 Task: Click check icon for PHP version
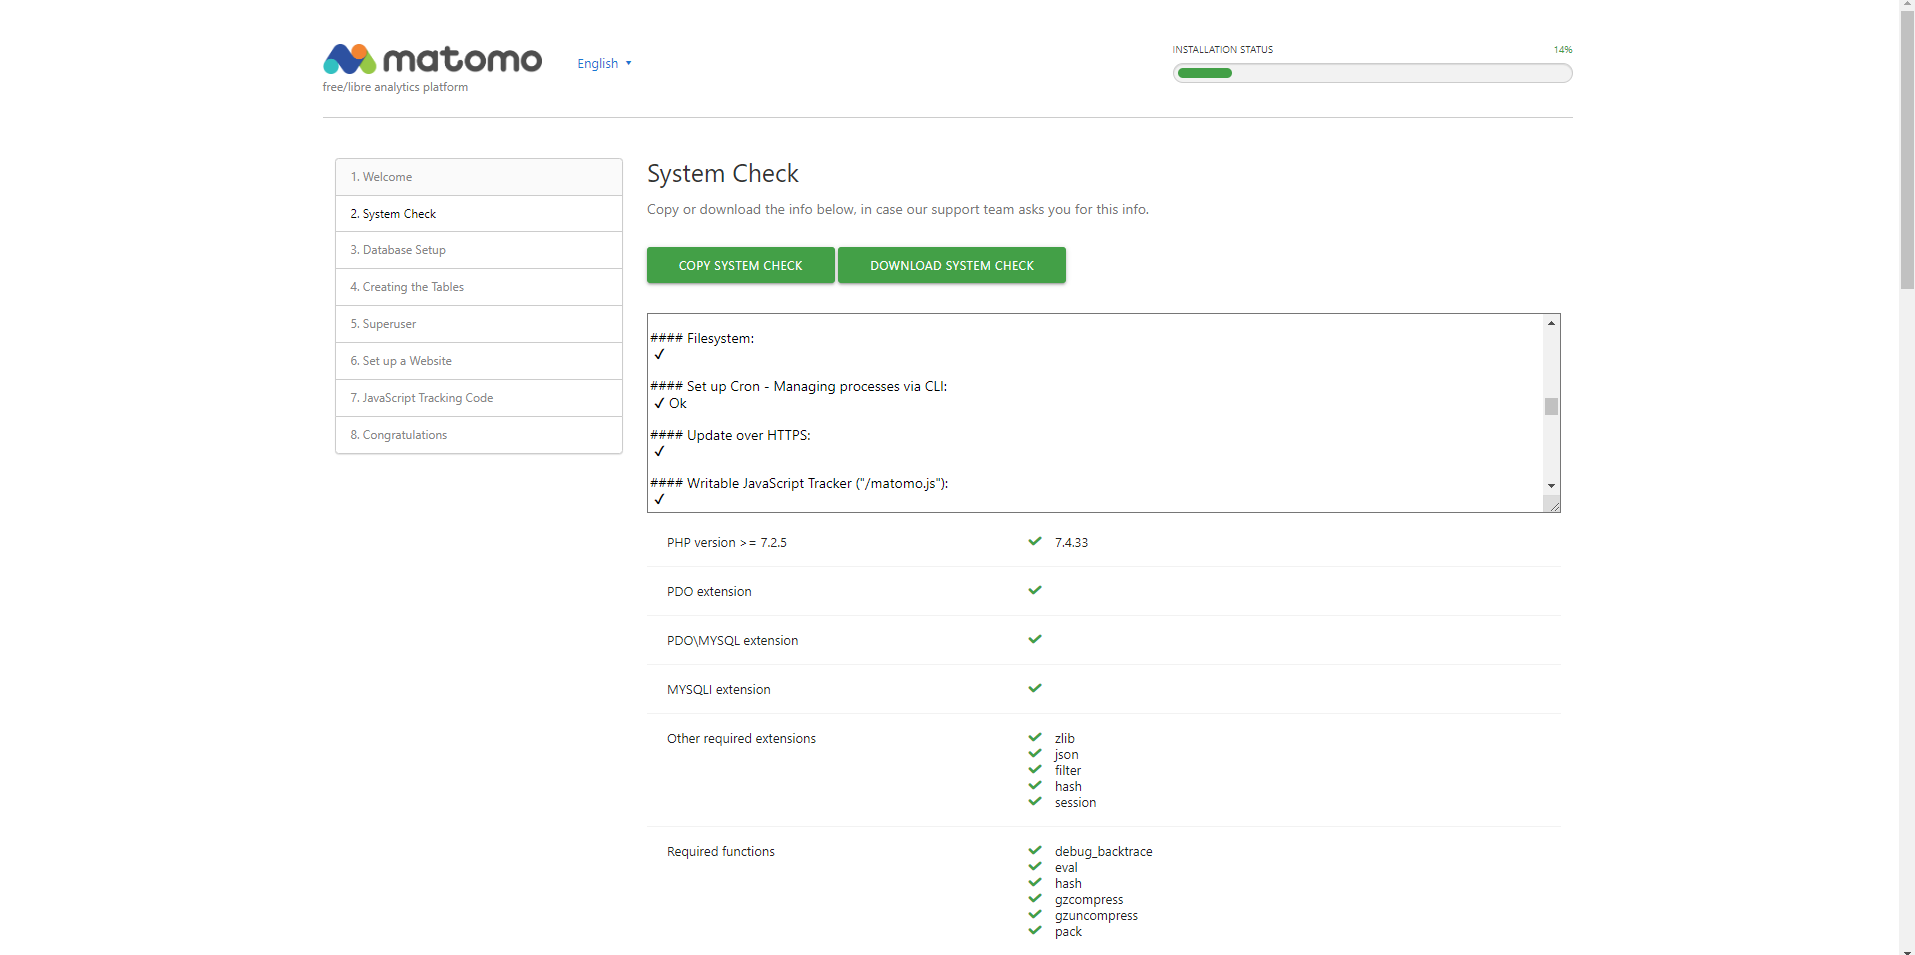(x=1035, y=541)
